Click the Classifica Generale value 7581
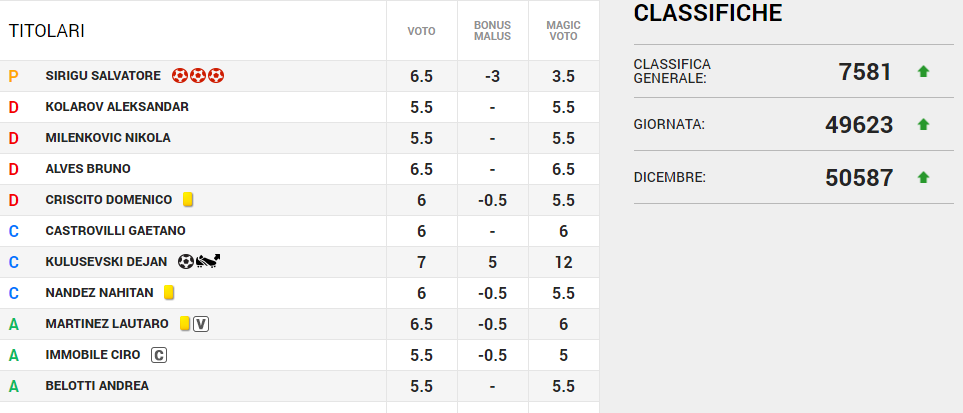 [x=865, y=71]
